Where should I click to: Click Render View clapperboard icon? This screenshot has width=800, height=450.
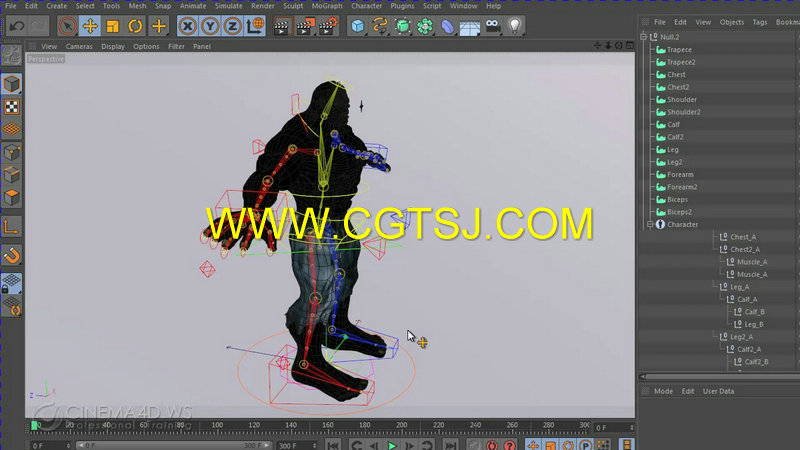[282, 26]
